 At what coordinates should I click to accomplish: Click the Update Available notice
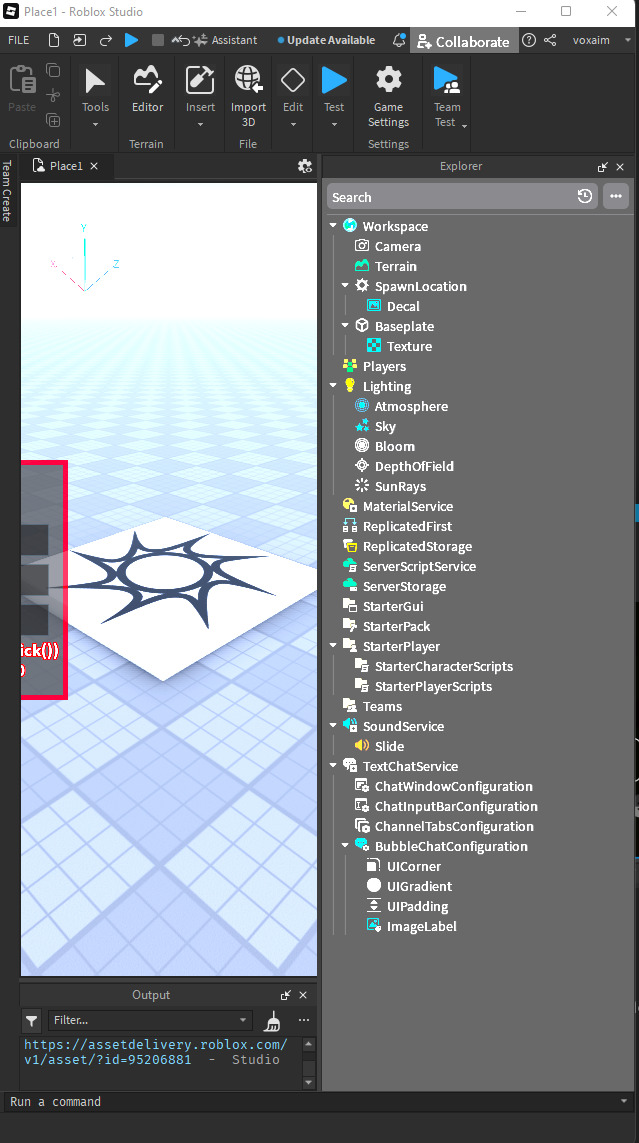(x=326, y=40)
